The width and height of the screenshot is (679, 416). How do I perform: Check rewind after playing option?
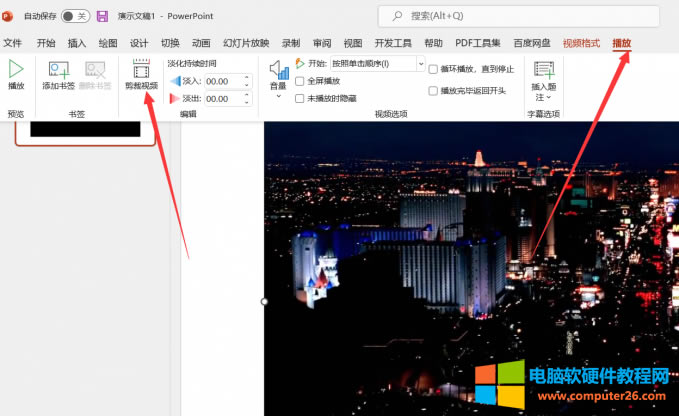point(433,90)
